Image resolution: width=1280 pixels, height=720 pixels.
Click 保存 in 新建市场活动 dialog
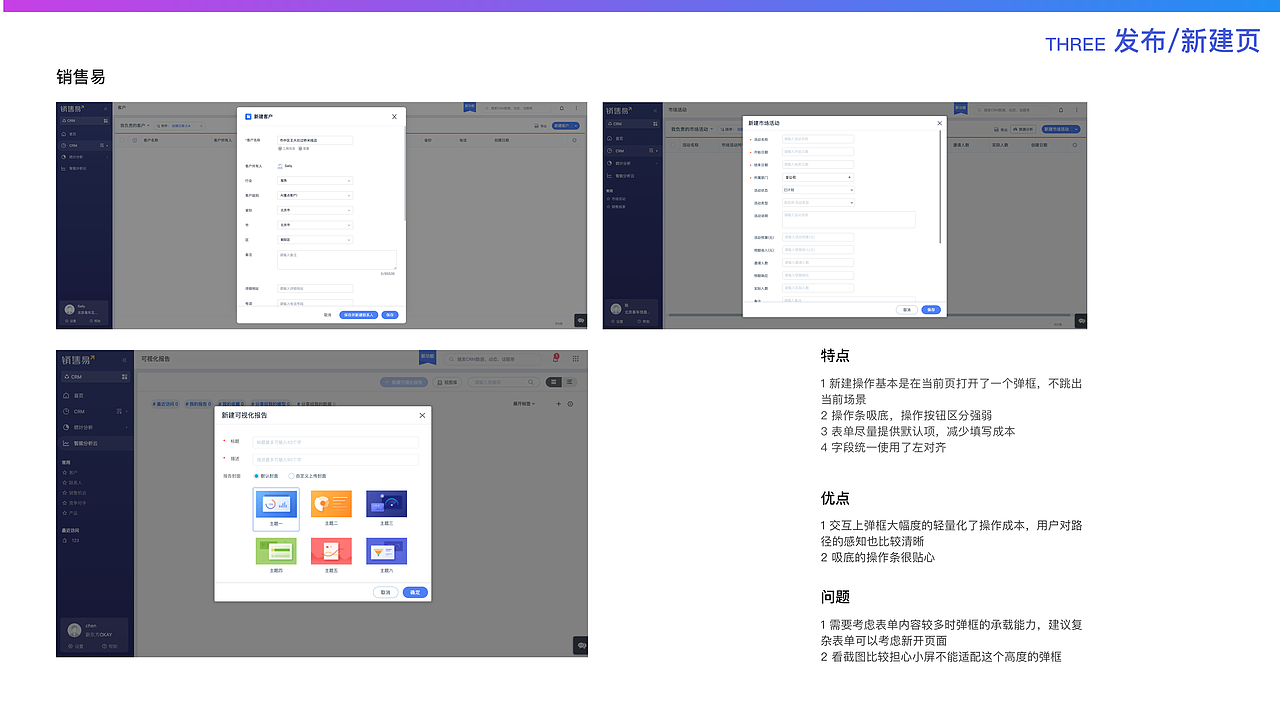click(931, 310)
